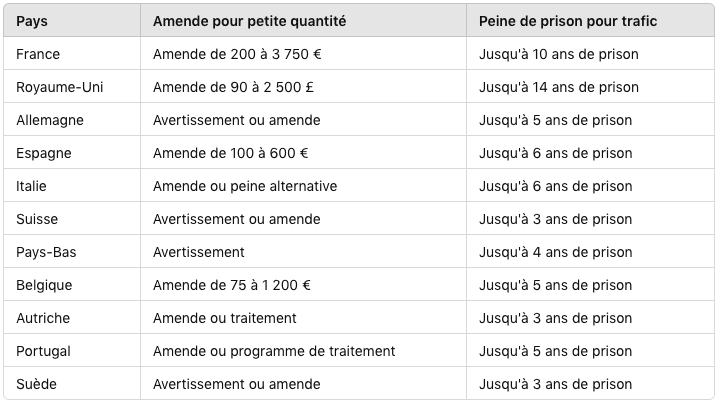Screen dimensions: 721x403
Task: Select the "Portugal" country cell
Action: coord(44,351)
